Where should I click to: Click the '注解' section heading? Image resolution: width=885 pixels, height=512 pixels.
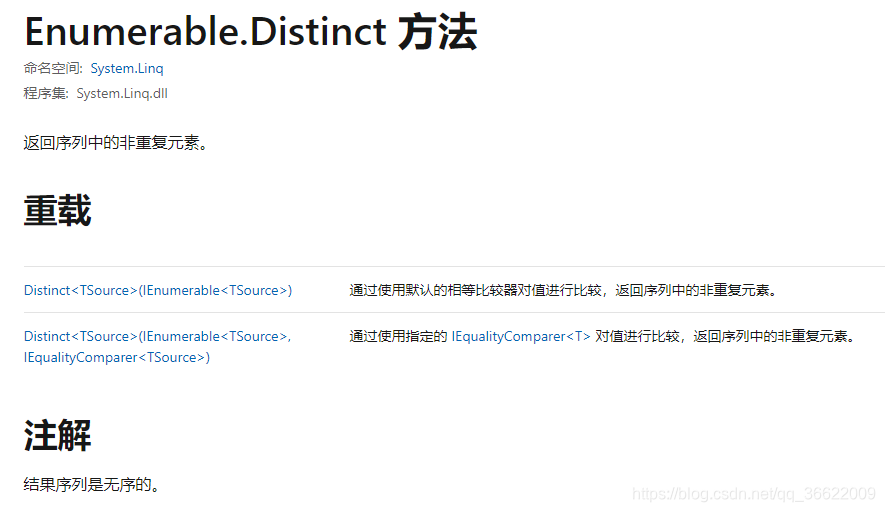57,435
